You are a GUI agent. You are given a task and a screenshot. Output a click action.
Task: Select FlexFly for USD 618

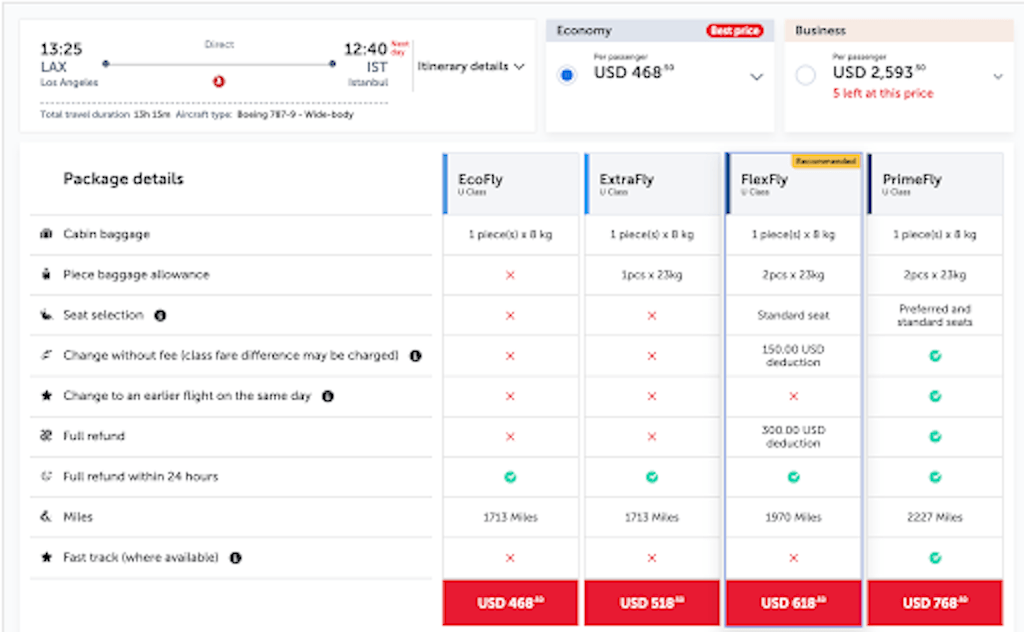pos(794,603)
